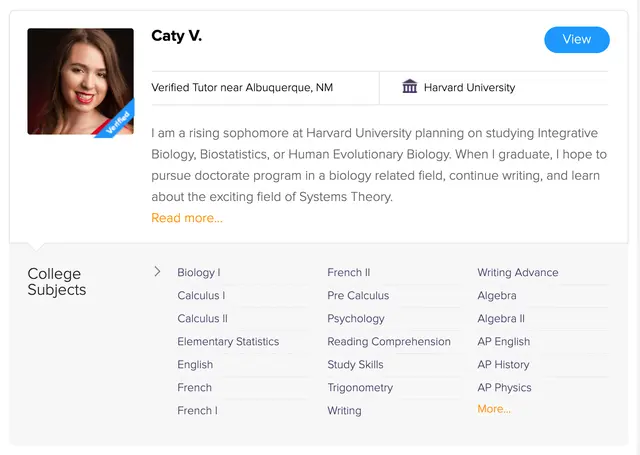Image resolution: width=640 pixels, height=455 pixels.
Task: Select French II subject
Action: [349, 273]
